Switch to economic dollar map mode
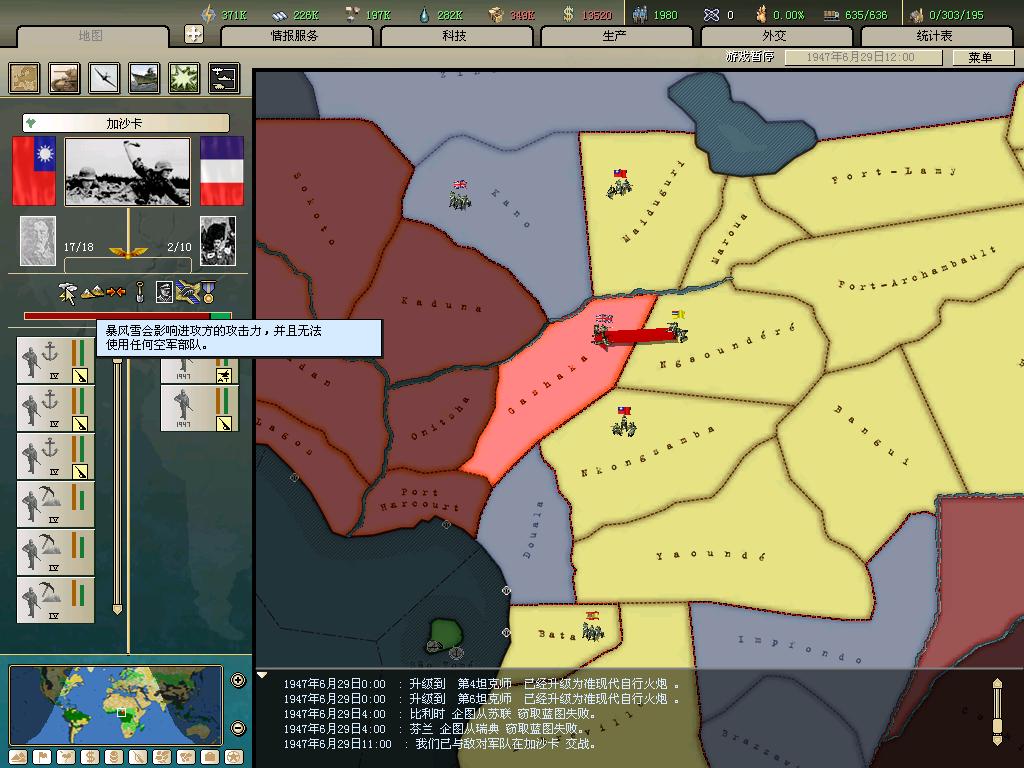 click(x=90, y=757)
